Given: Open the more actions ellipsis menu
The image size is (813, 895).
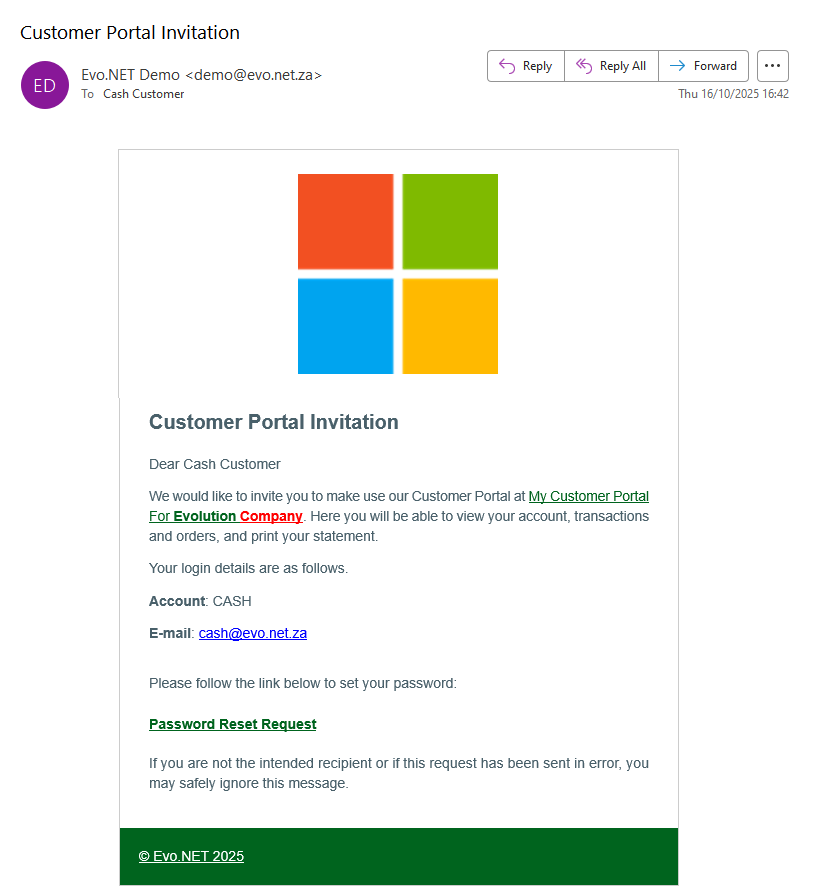Looking at the screenshot, I should tap(772, 66).
